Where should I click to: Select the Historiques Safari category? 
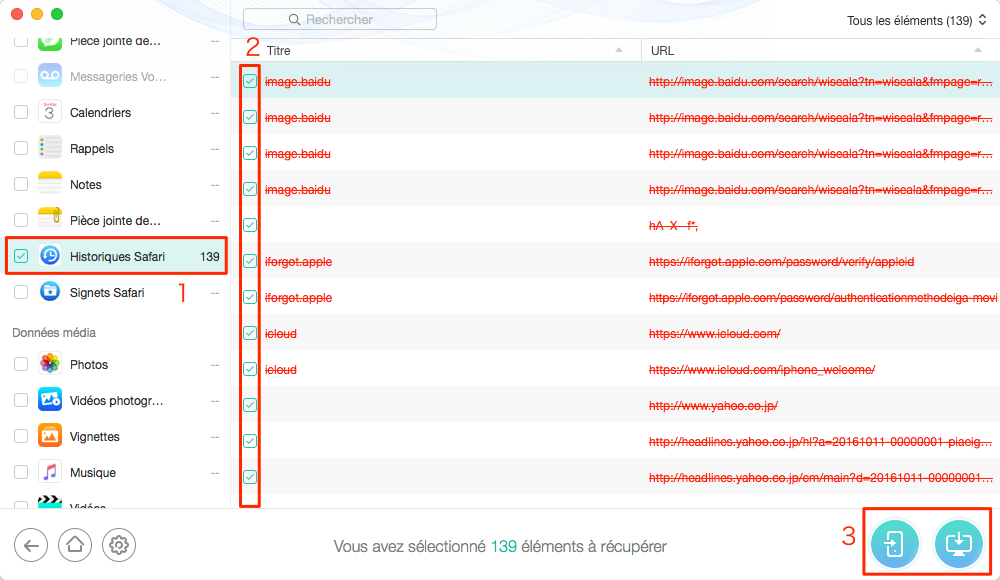click(x=116, y=256)
